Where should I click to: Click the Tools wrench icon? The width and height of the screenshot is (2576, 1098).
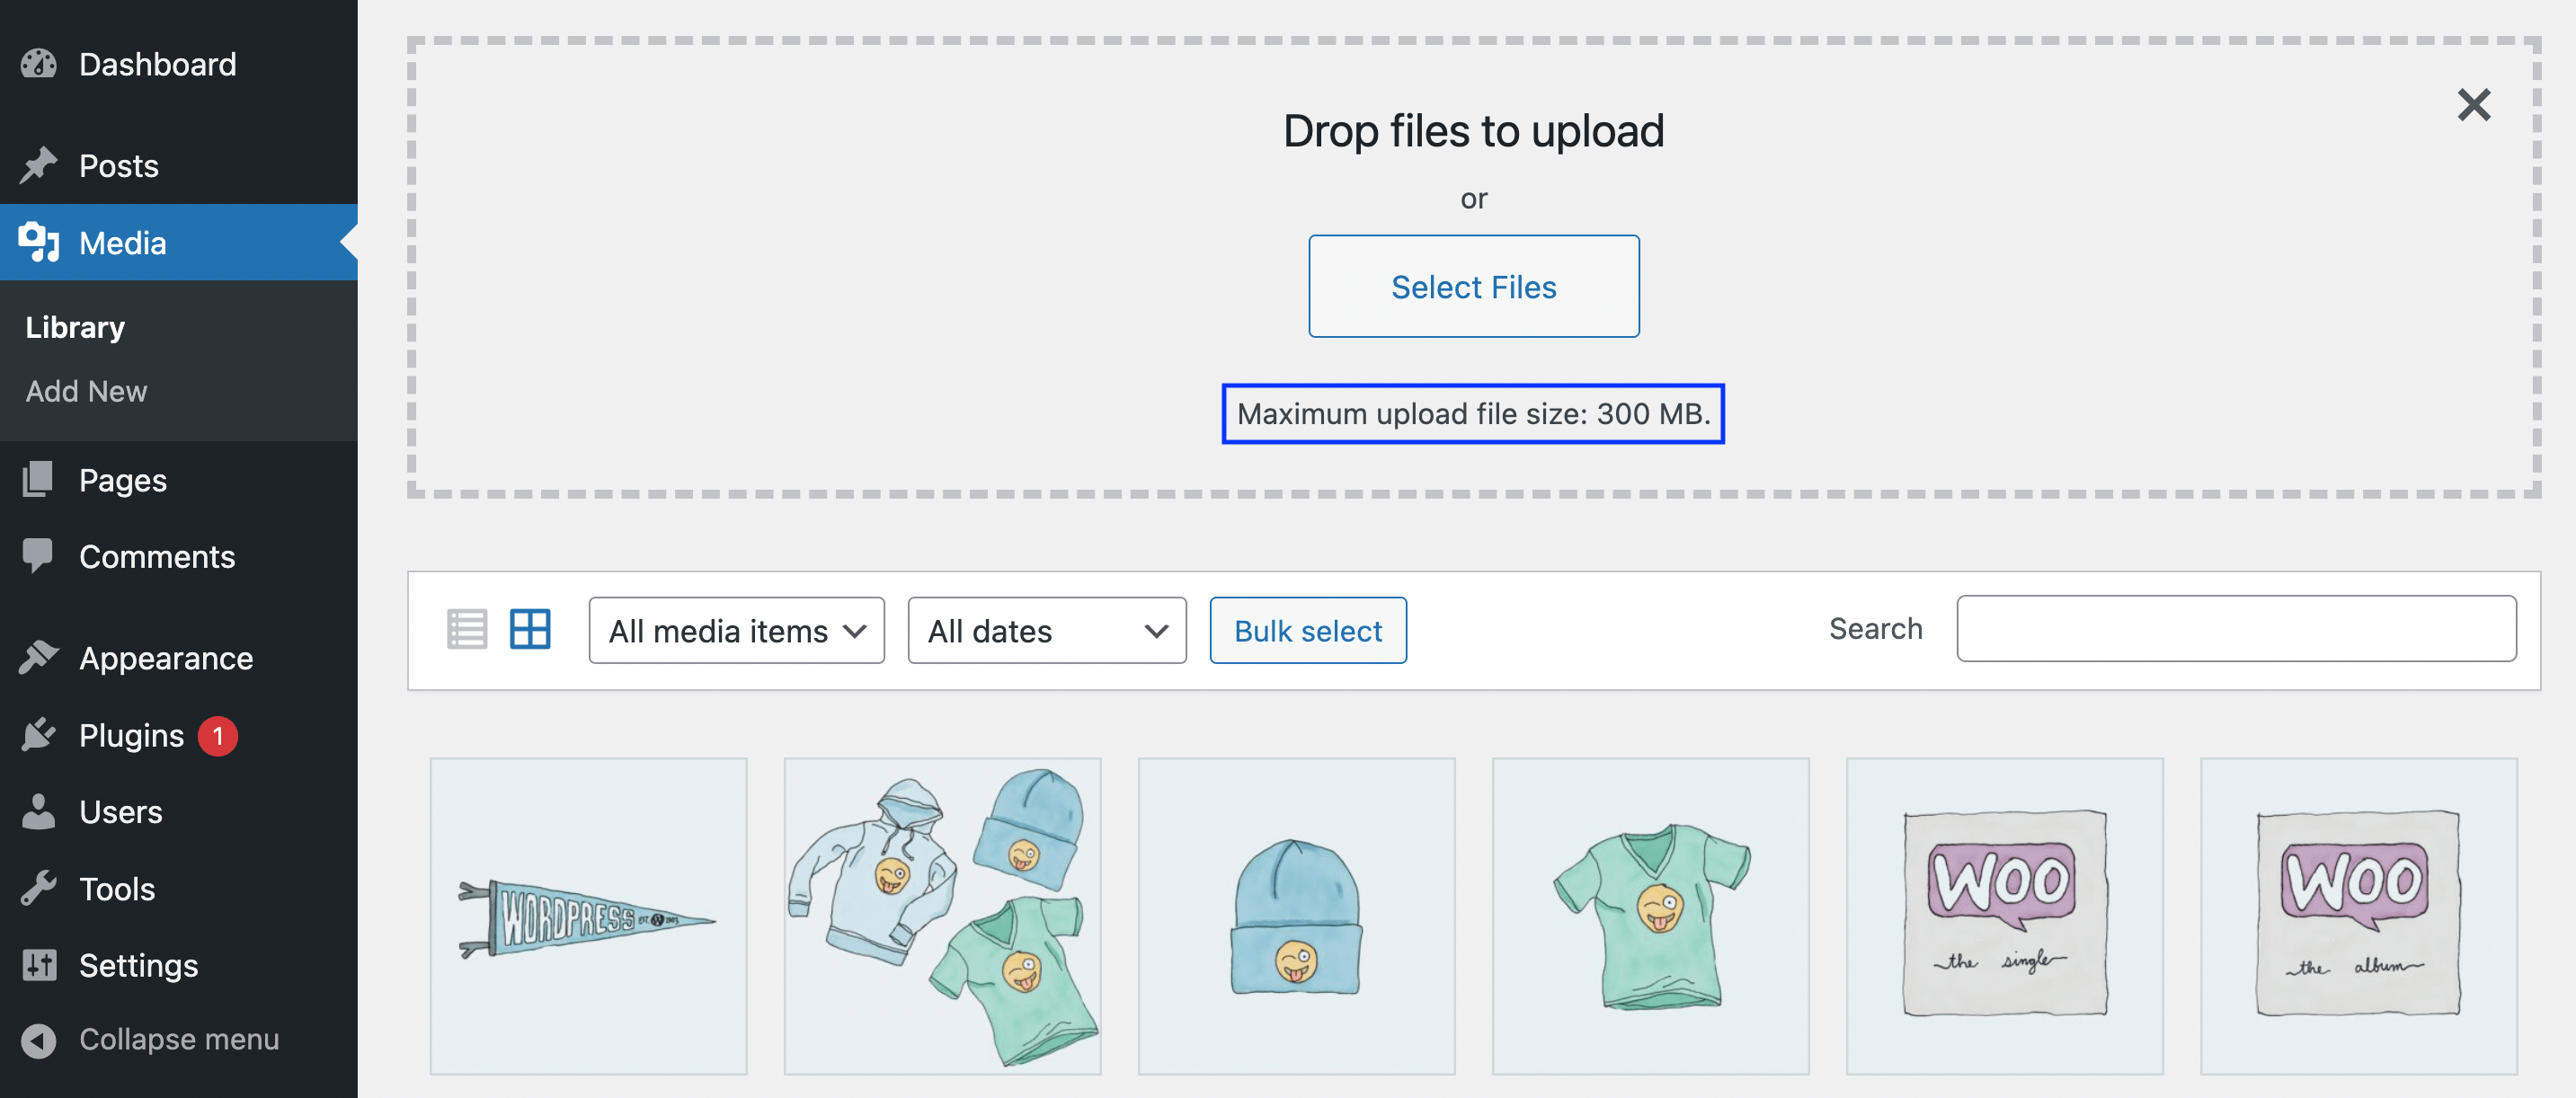(x=38, y=888)
